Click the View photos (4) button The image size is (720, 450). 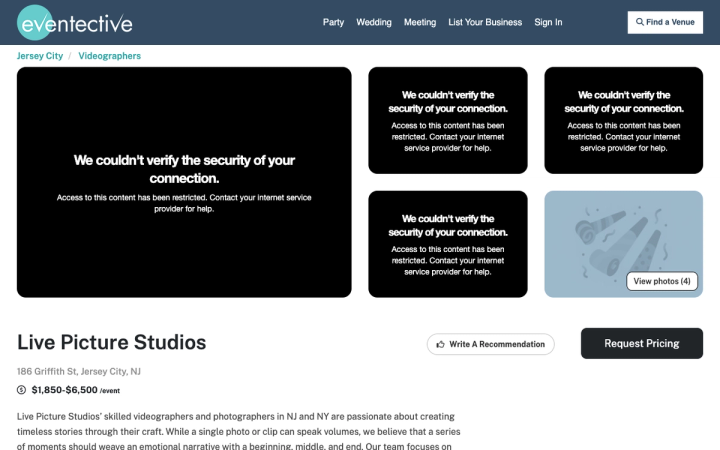(x=662, y=281)
